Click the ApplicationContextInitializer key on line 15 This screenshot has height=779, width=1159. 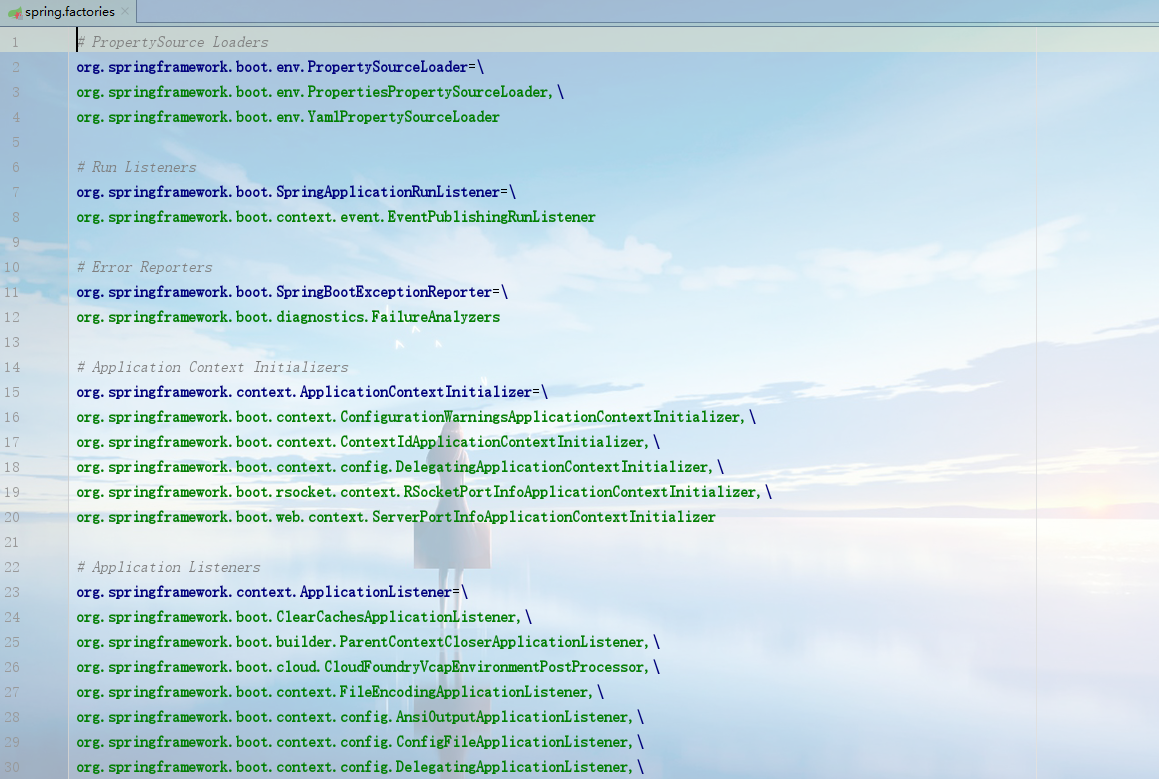coord(312,392)
